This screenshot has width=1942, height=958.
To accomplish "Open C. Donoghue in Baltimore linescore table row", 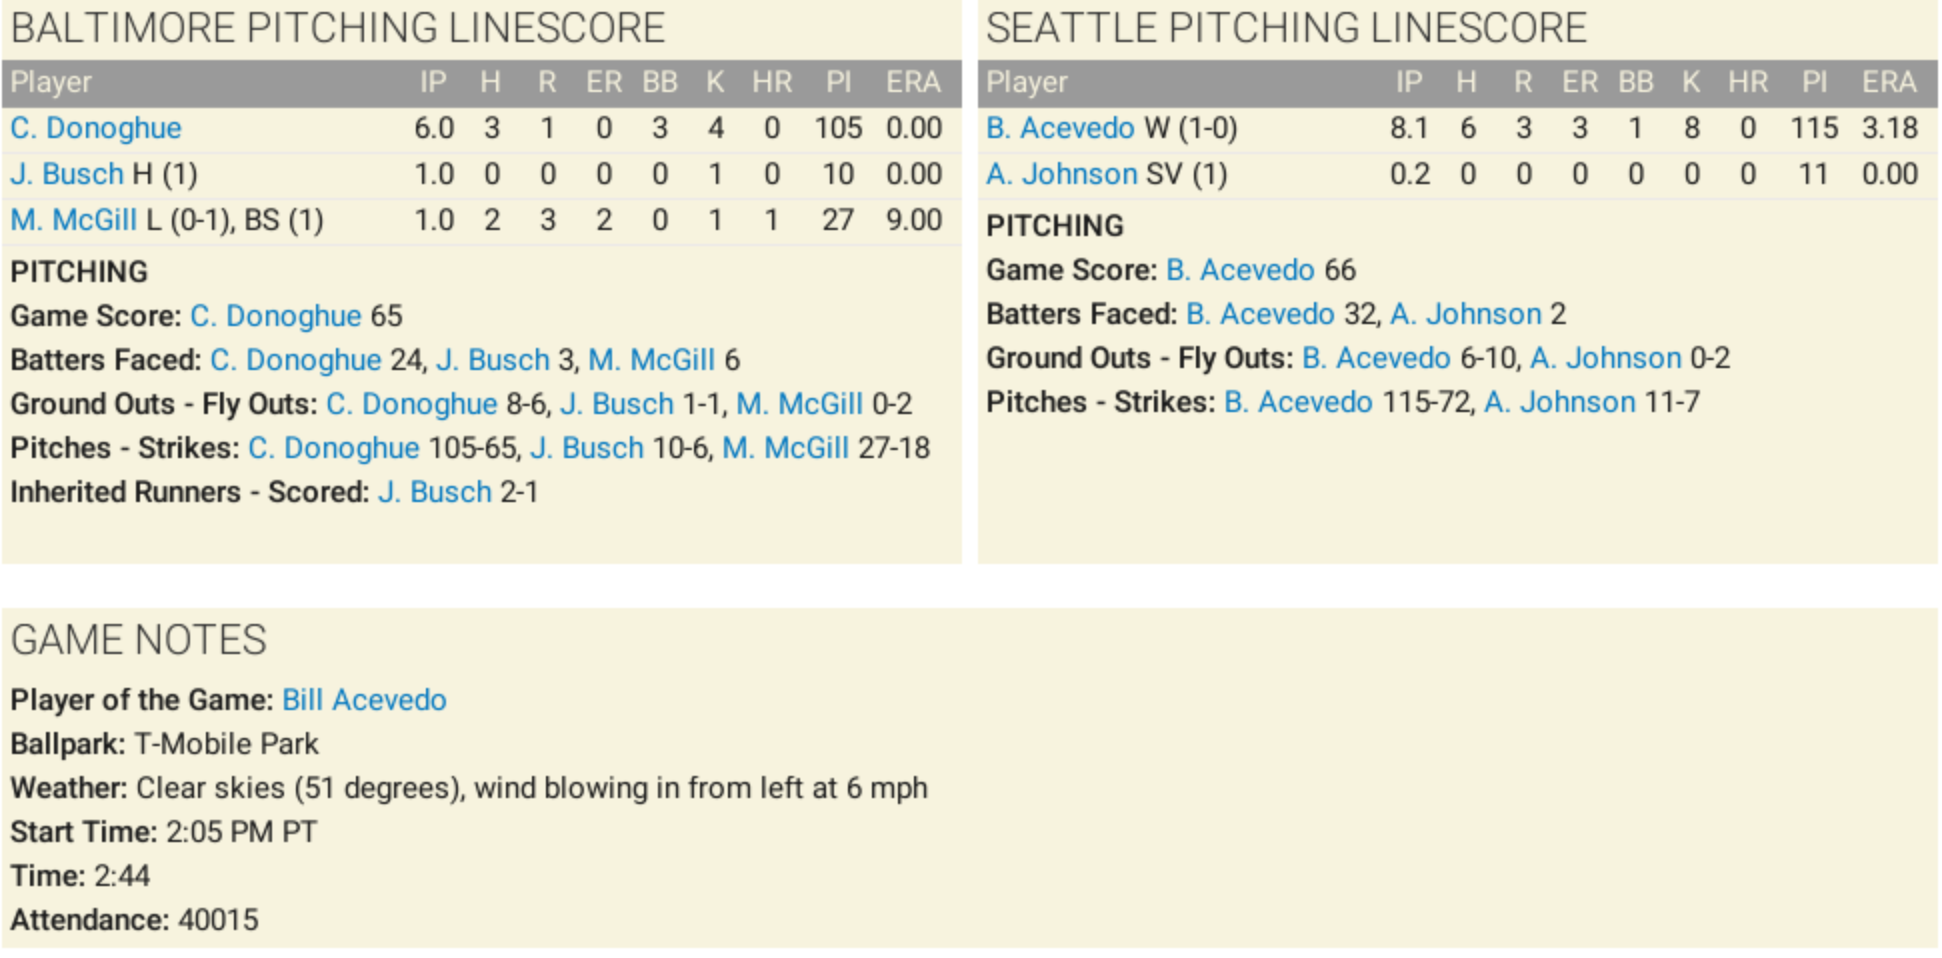I will coord(96,128).
